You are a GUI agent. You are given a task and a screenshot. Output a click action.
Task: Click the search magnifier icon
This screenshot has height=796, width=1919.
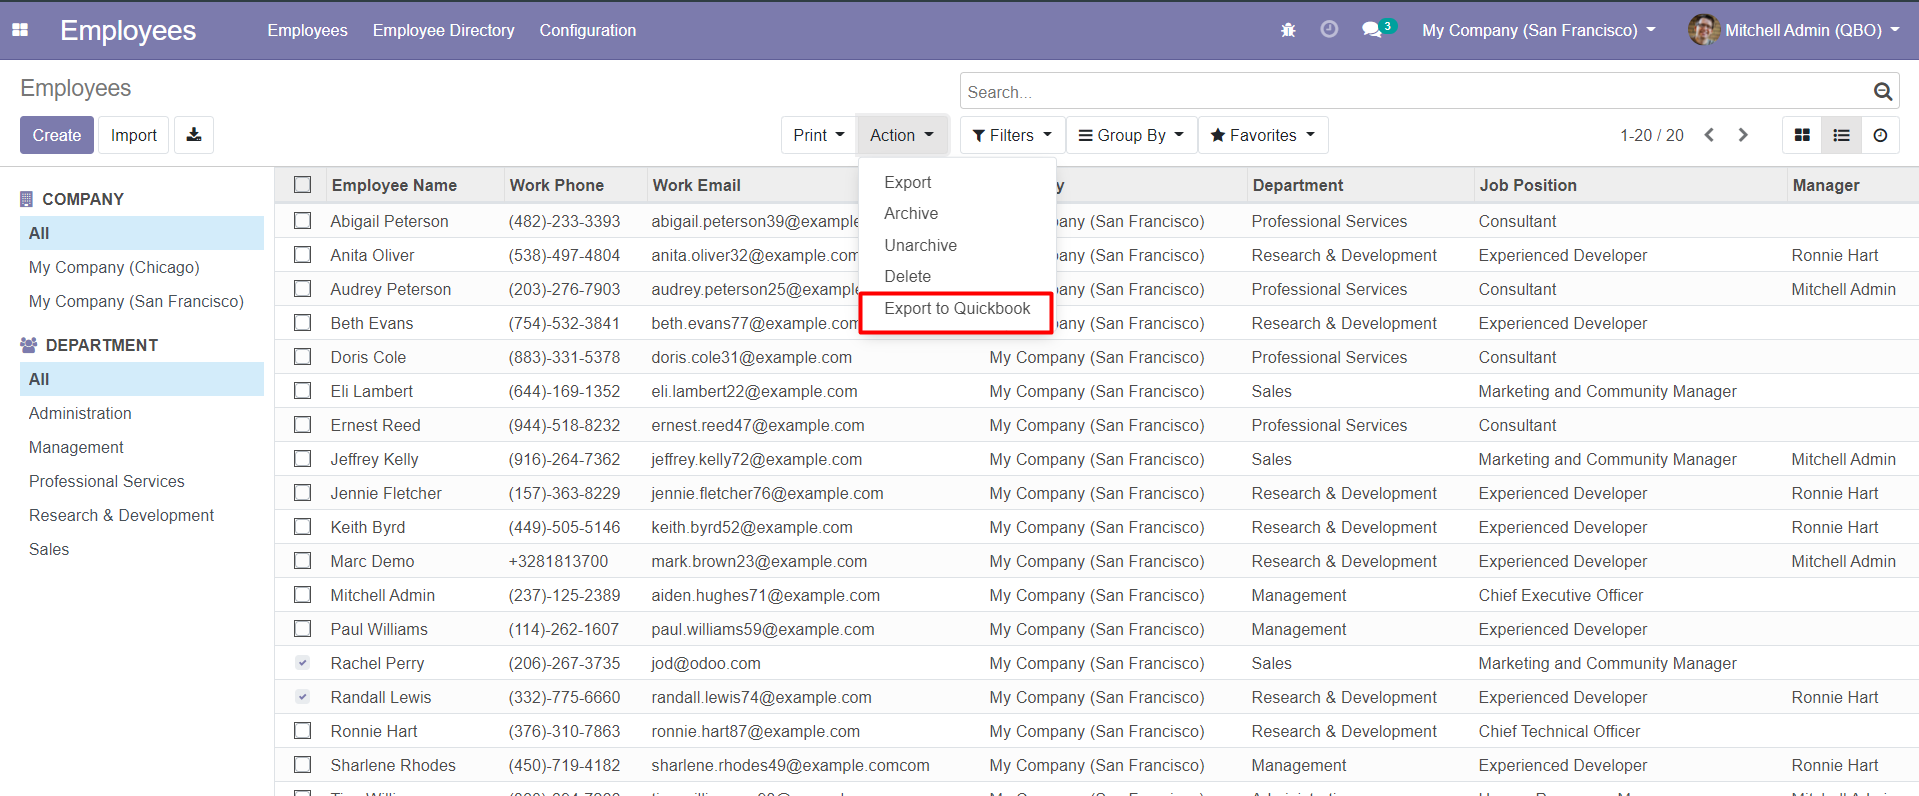point(1882,92)
